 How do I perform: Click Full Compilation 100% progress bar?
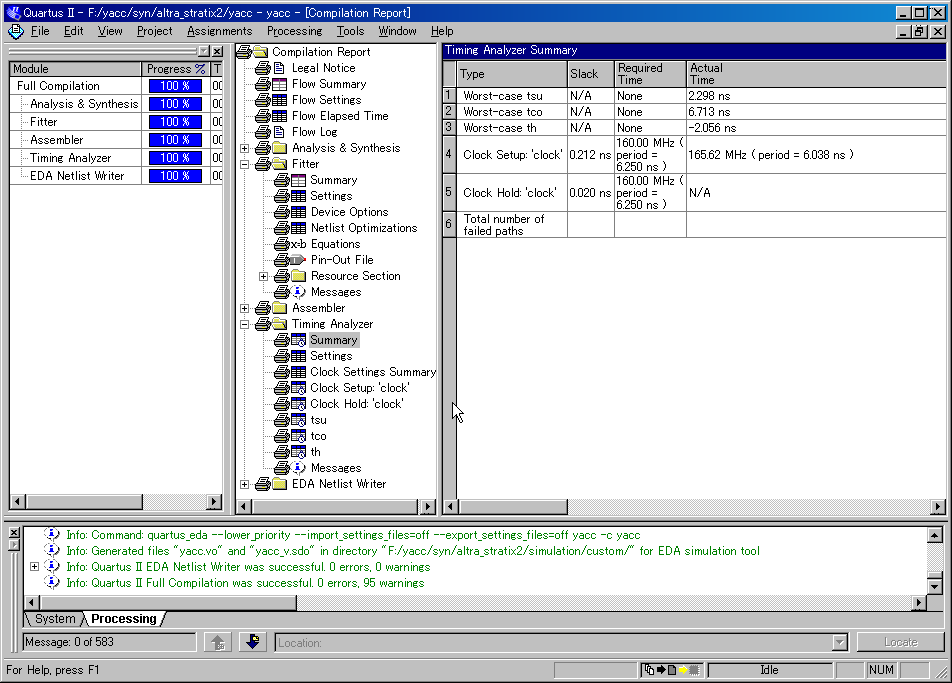coord(176,86)
